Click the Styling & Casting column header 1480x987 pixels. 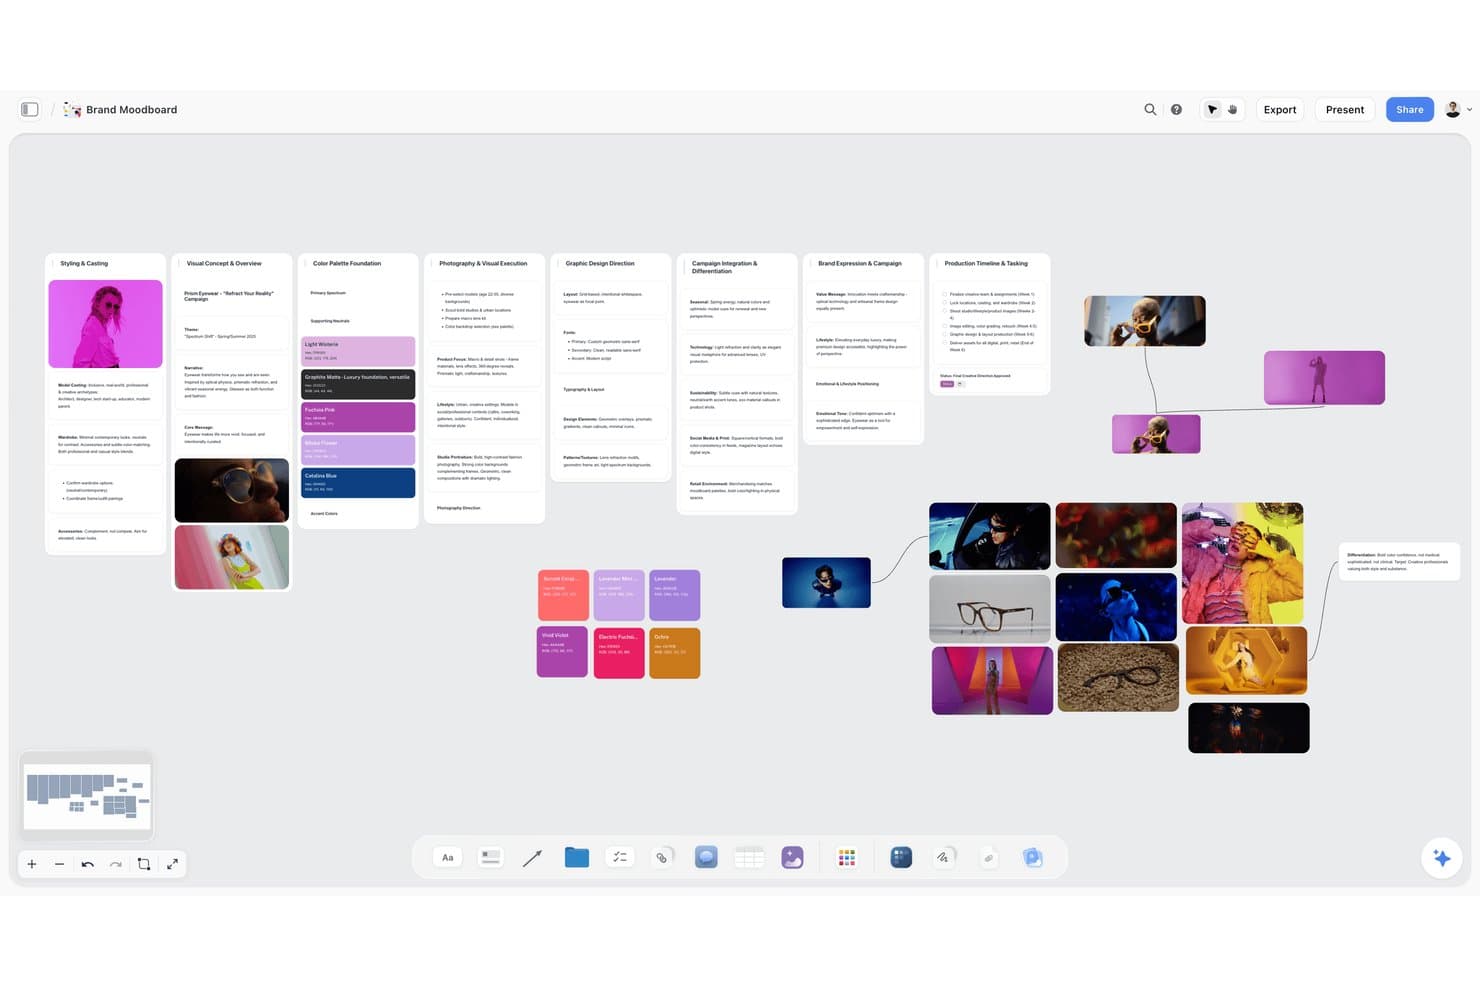[x=84, y=264]
